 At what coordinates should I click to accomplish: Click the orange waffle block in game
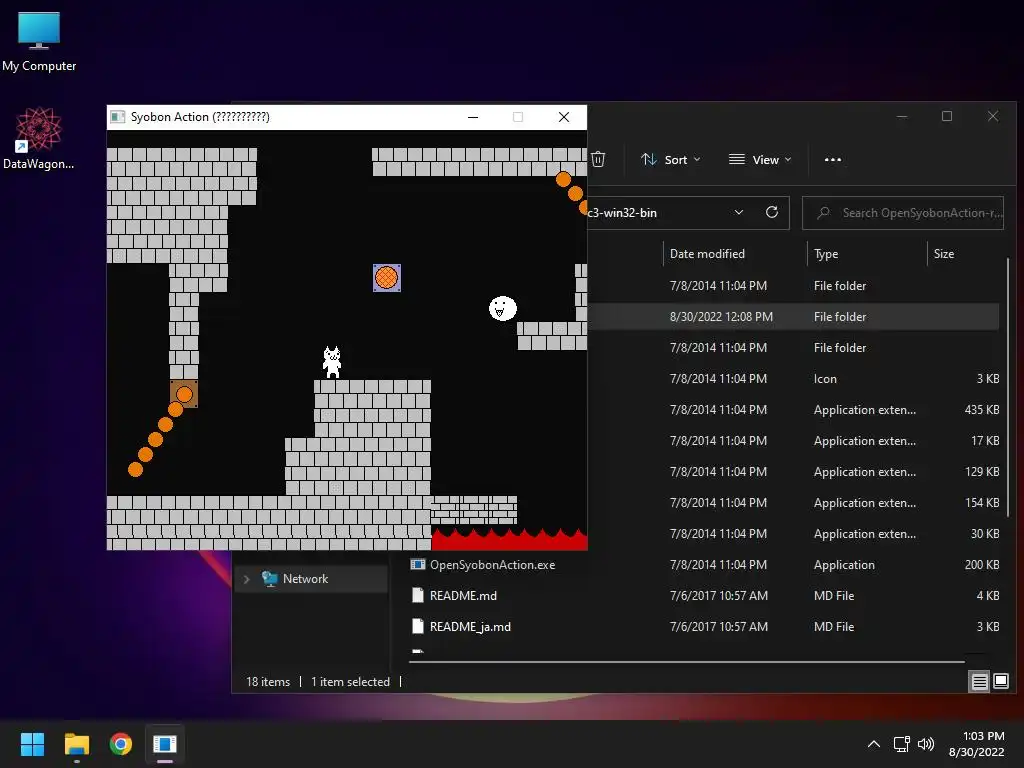click(x=387, y=278)
